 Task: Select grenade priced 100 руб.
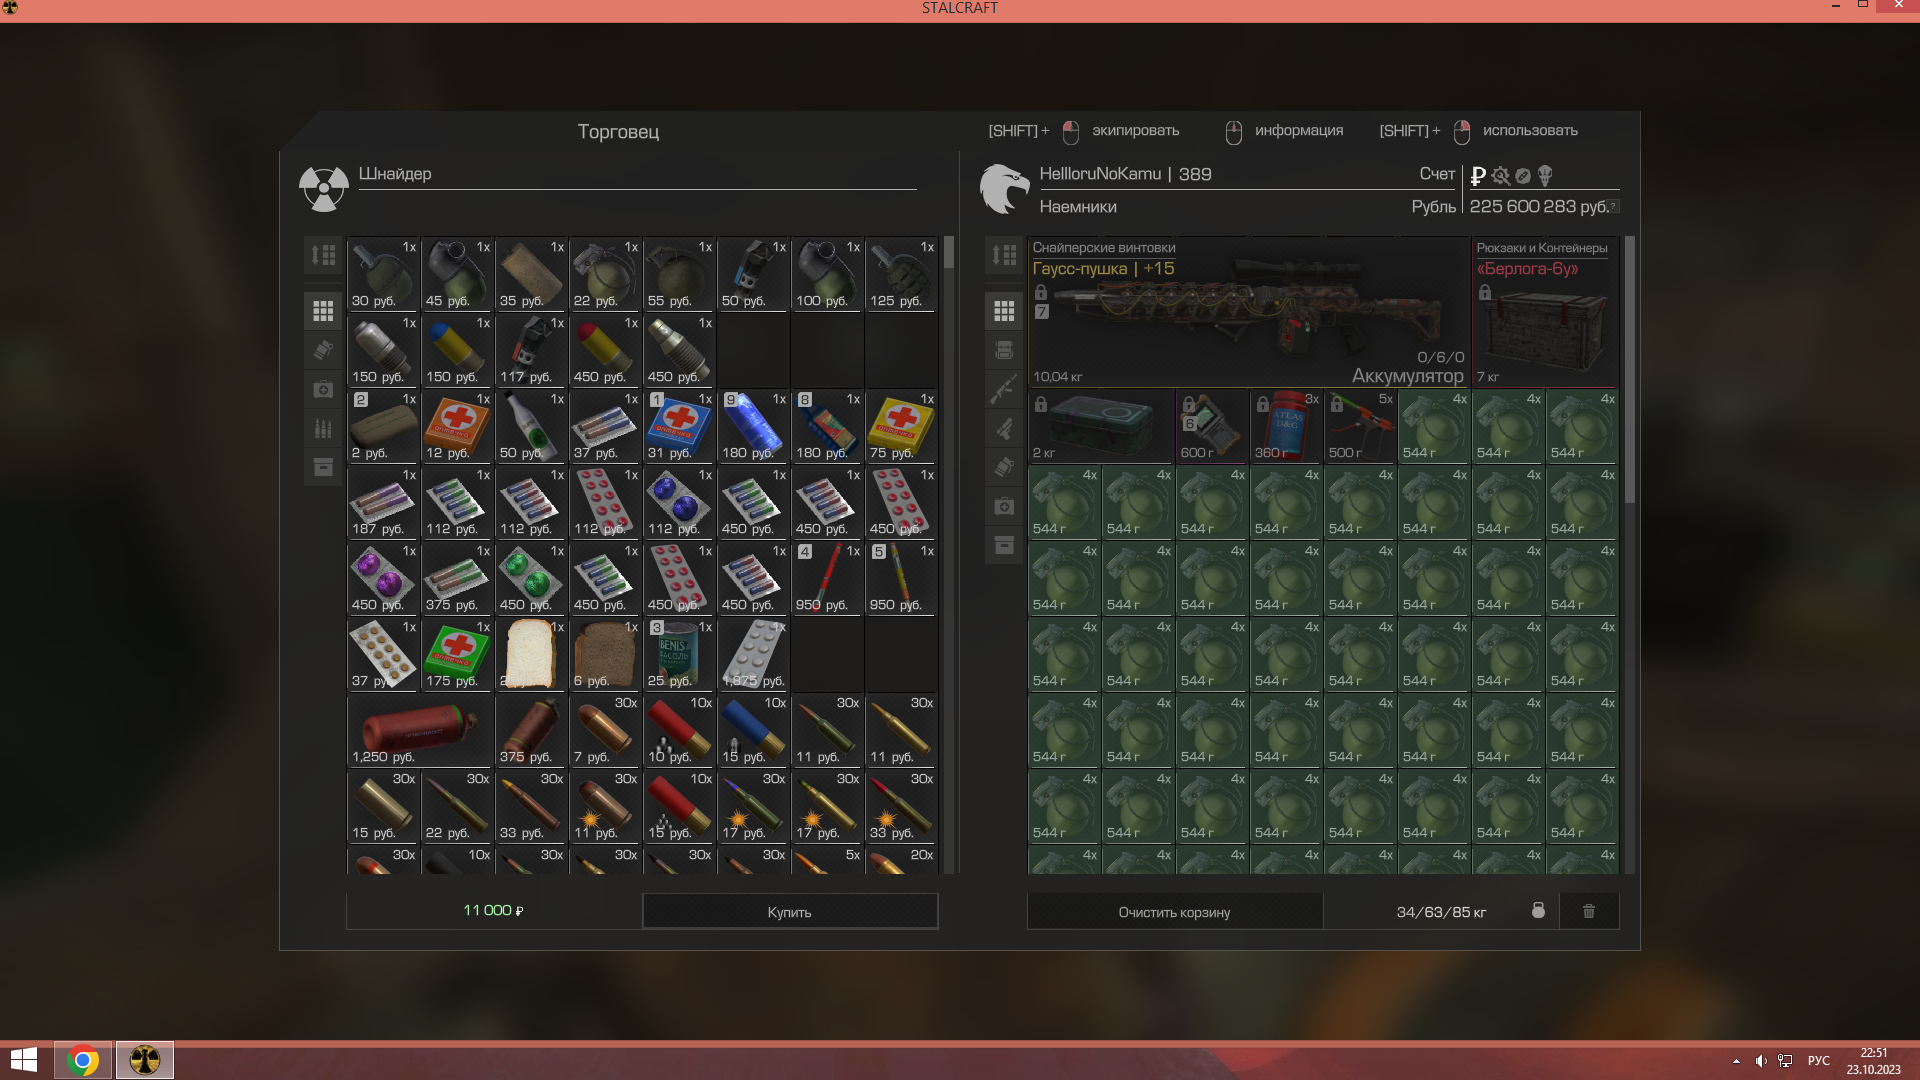(827, 274)
